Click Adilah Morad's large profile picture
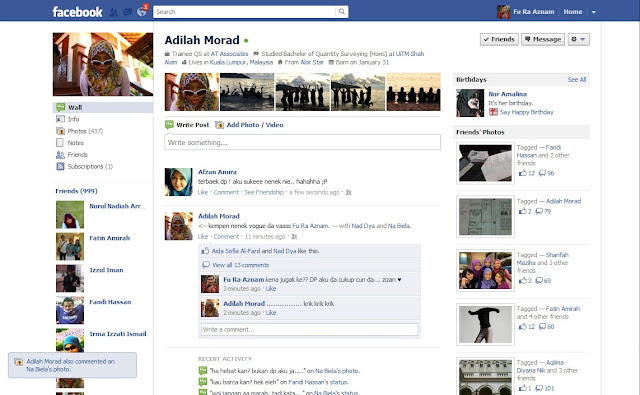 103,64
